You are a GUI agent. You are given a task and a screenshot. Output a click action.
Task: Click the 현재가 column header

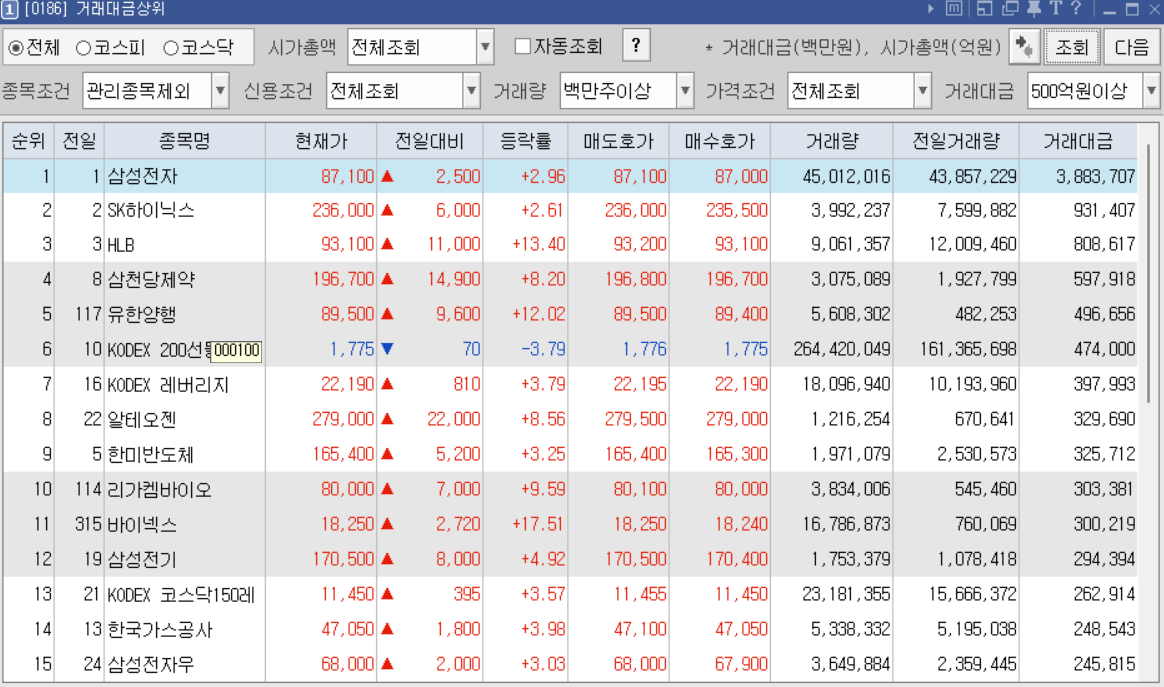(321, 140)
